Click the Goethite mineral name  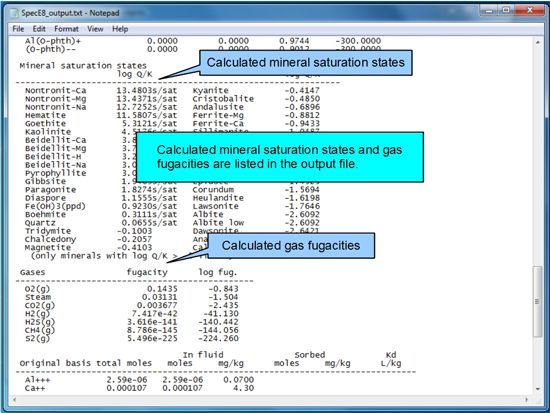(x=45, y=124)
